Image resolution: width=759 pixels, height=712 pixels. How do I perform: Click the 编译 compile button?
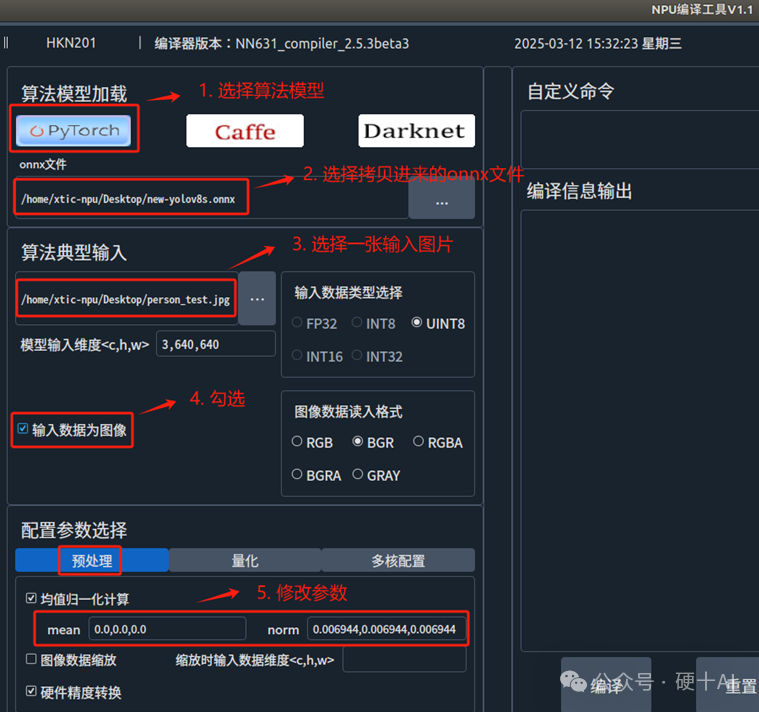pos(606,685)
